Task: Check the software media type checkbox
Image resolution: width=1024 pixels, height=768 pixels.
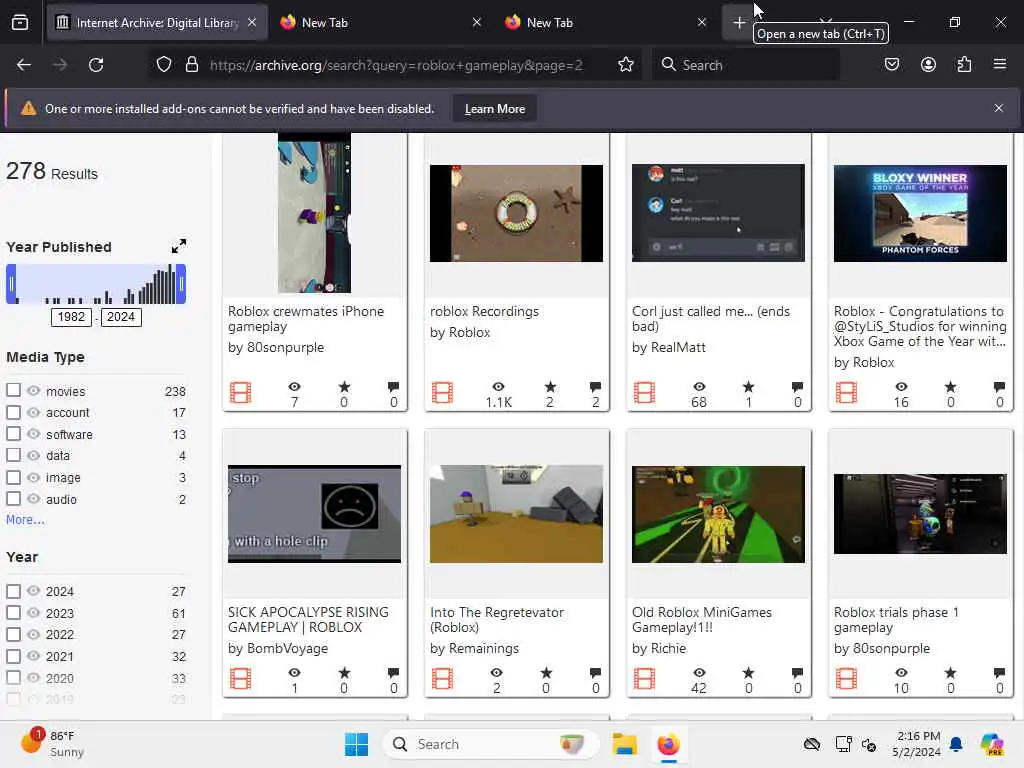Action: [13, 434]
